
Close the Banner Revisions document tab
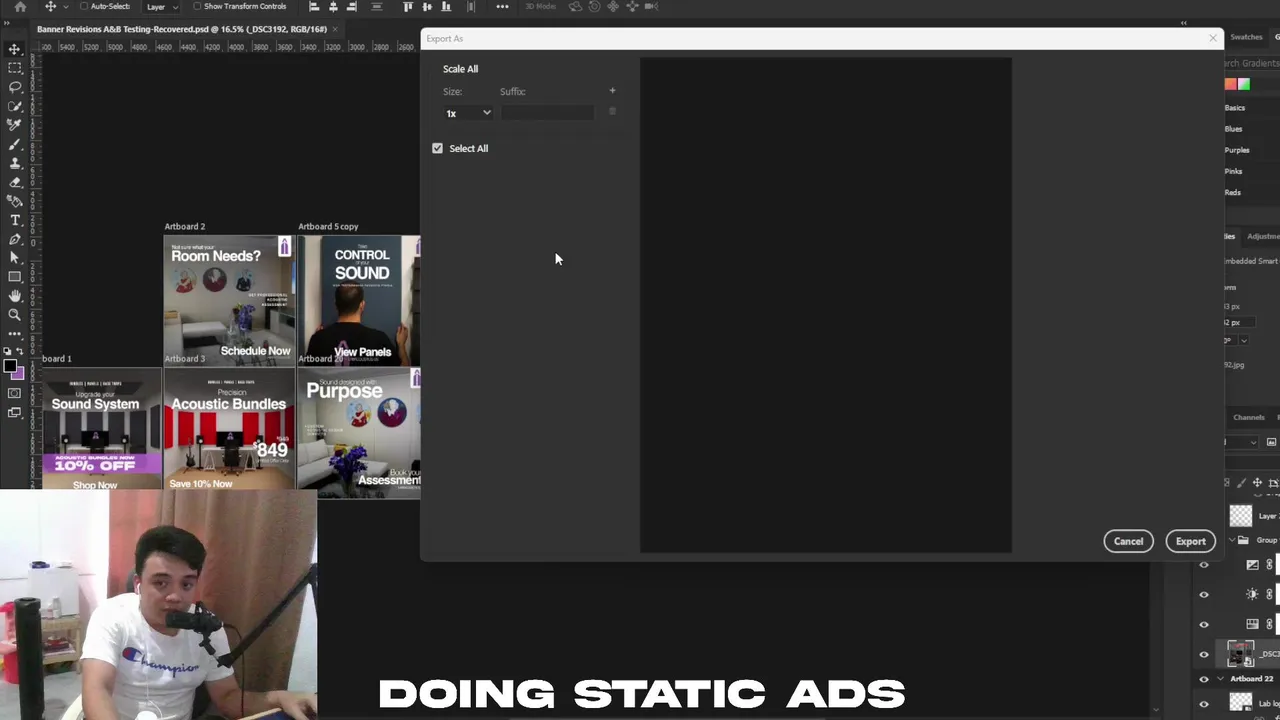[335, 29]
